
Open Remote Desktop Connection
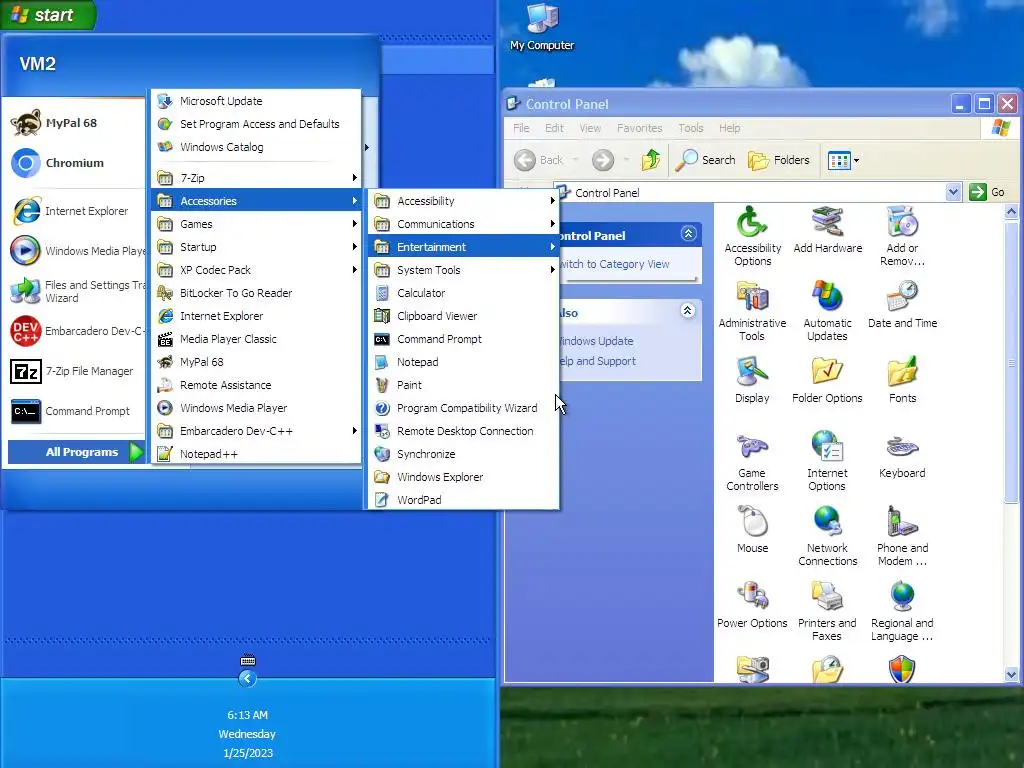pyautogui.click(x=464, y=431)
